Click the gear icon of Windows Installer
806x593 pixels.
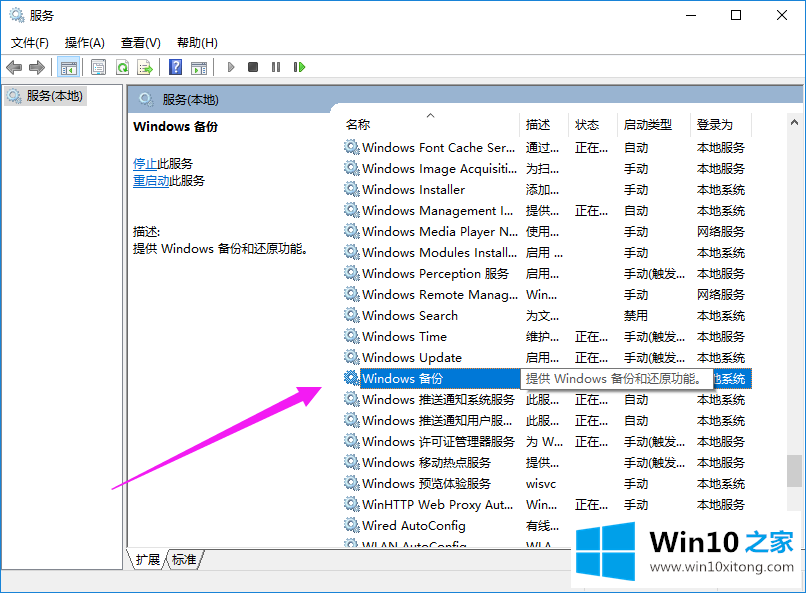[352, 189]
